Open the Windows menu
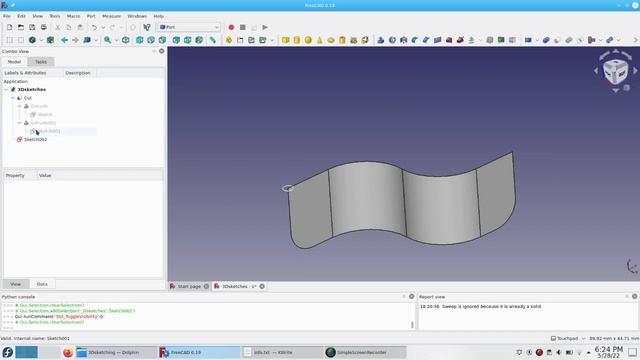 137,16
